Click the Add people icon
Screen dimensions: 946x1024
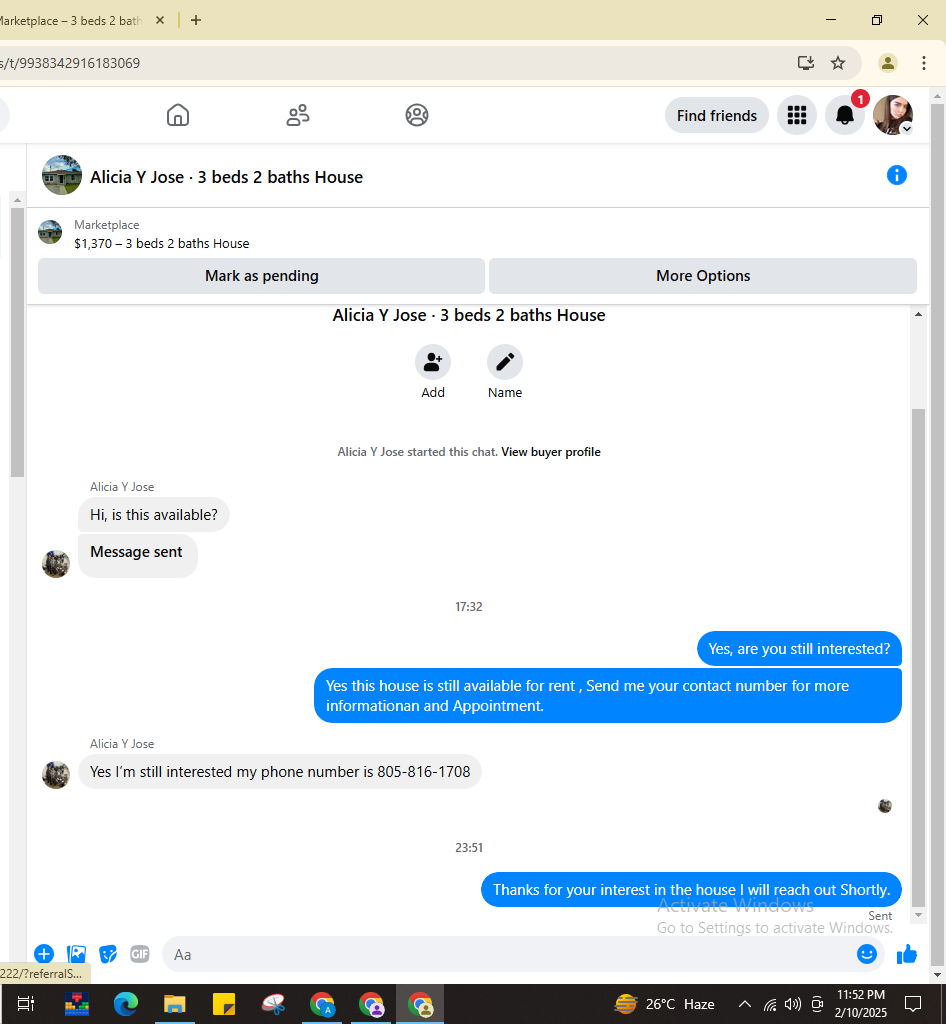tap(433, 362)
